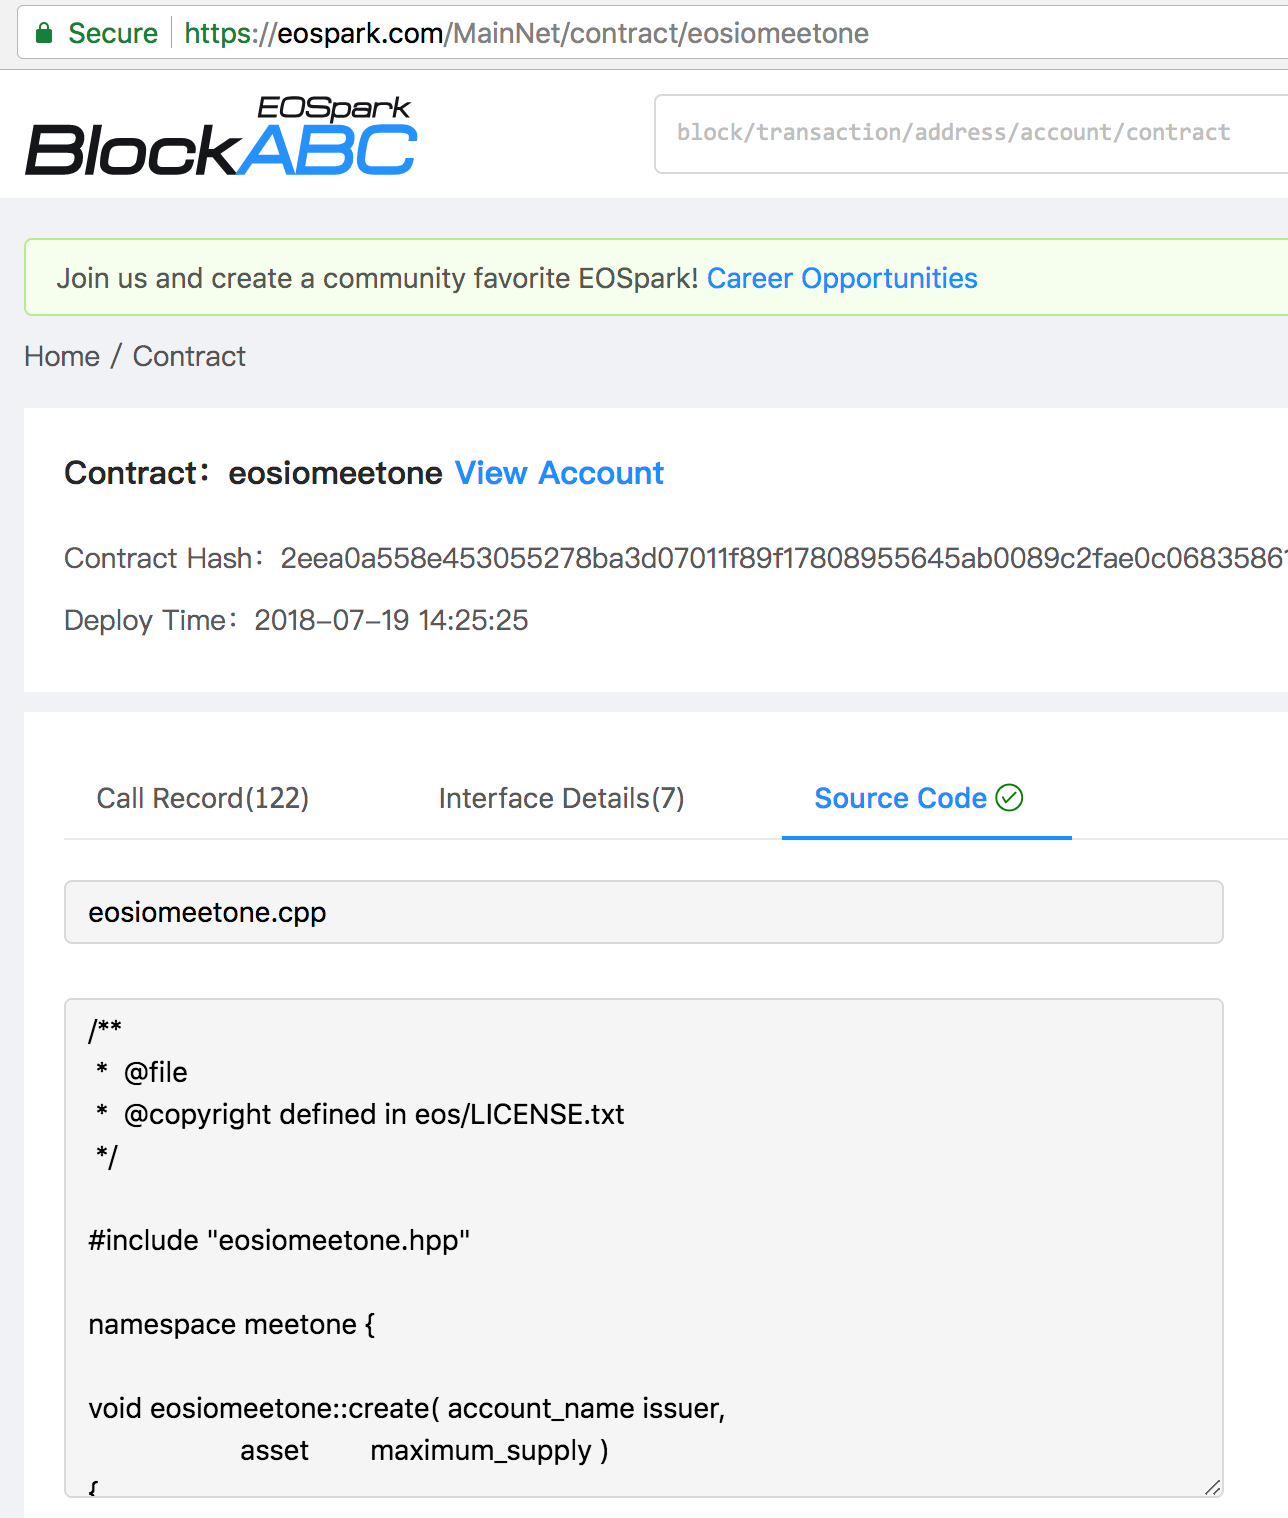The image size is (1288, 1518).
Task: Open the View Account link
Action: pyautogui.click(x=559, y=473)
